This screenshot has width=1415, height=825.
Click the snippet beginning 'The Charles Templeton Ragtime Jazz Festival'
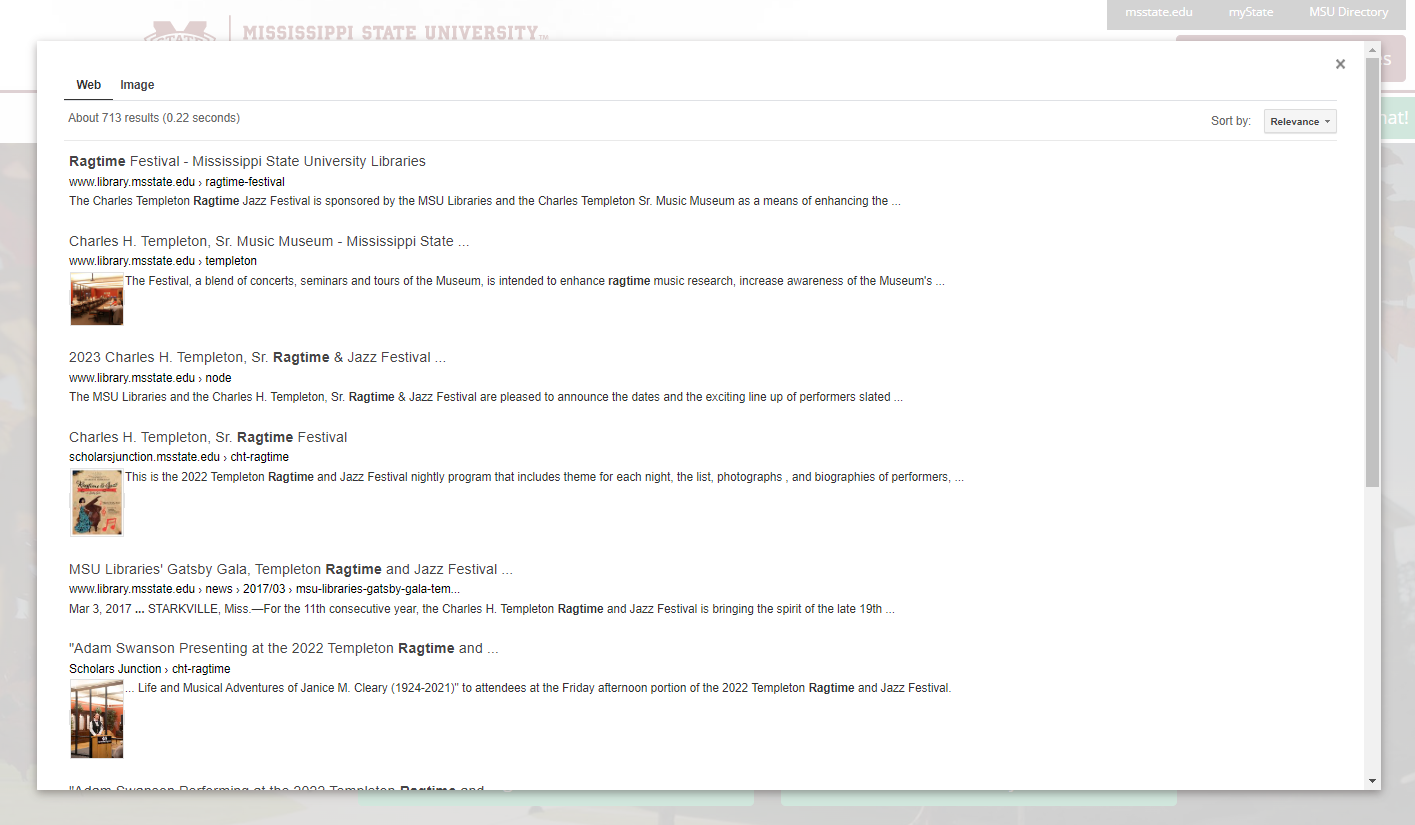(485, 201)
